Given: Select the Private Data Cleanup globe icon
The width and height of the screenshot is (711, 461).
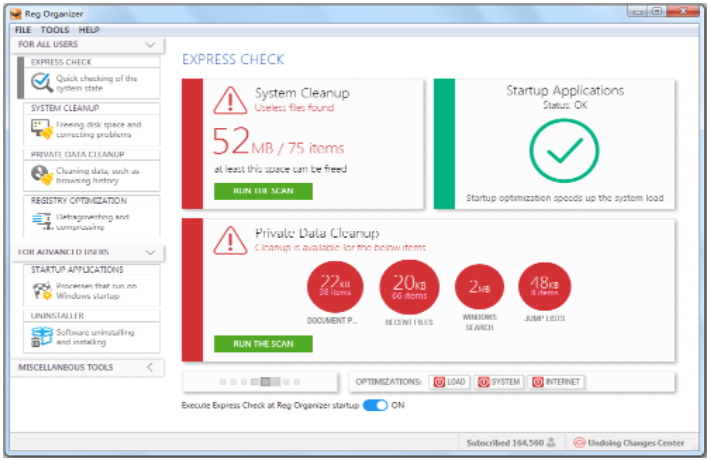Looking at the screenshot, I should (42, 175).
